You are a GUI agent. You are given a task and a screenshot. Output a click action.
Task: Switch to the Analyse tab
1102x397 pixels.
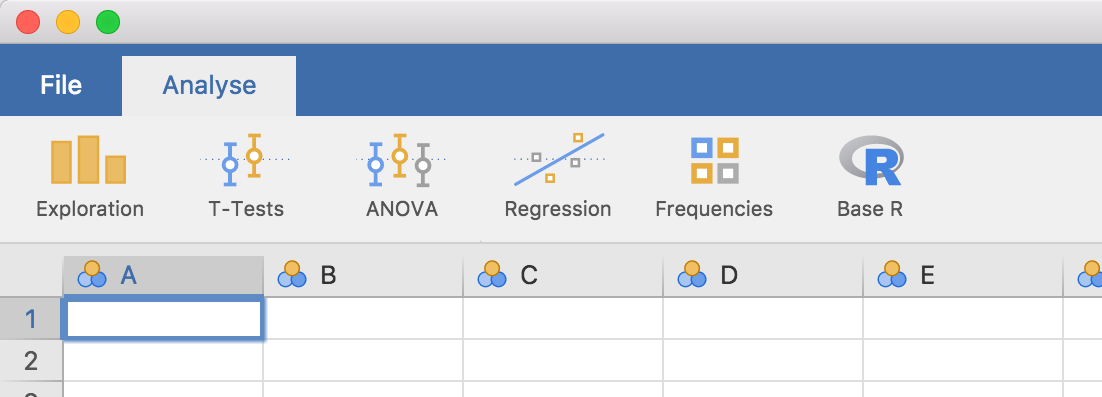coord(209,86)
